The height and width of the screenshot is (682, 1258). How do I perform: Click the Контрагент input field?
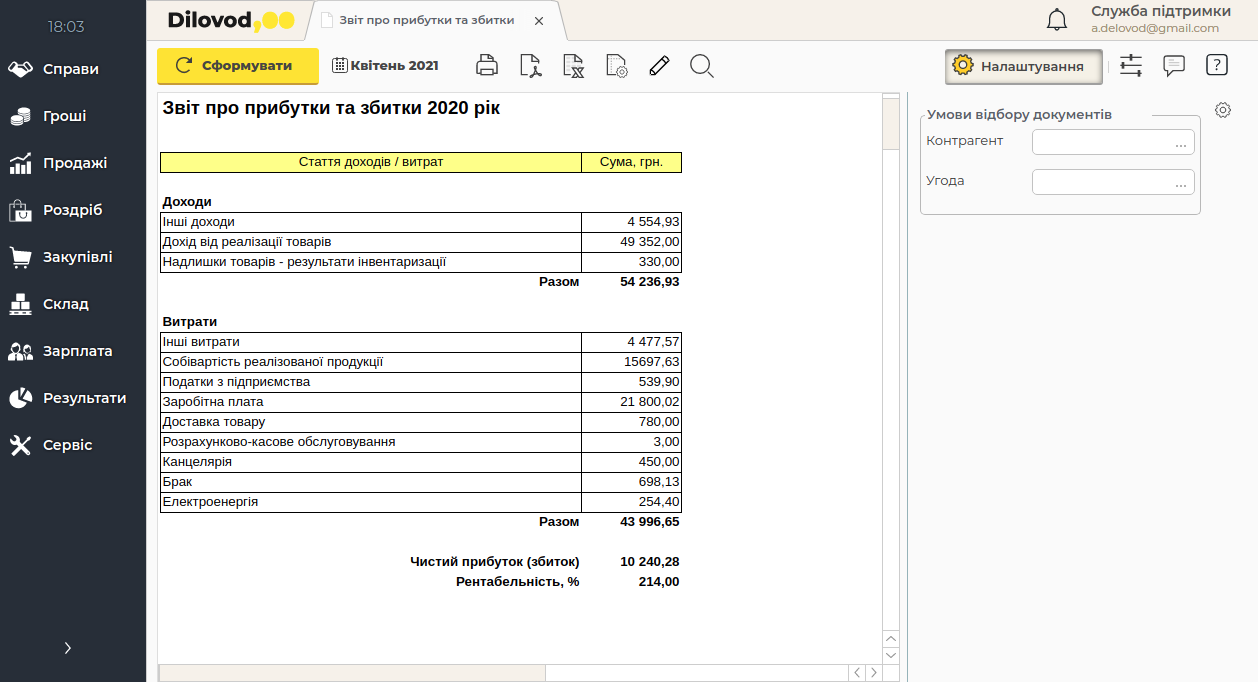(1113, 142)
